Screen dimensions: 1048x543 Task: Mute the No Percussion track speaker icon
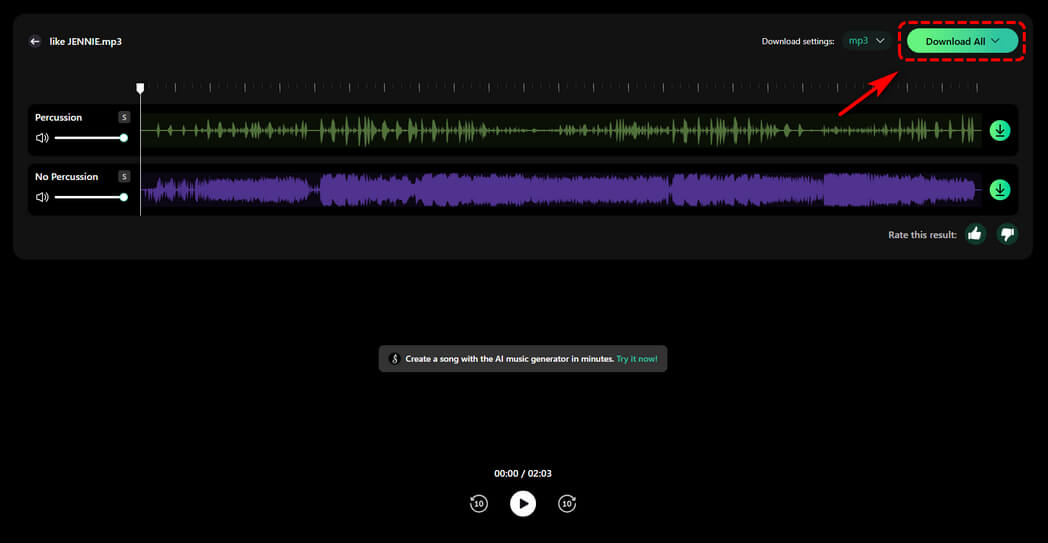pos(42,197)
